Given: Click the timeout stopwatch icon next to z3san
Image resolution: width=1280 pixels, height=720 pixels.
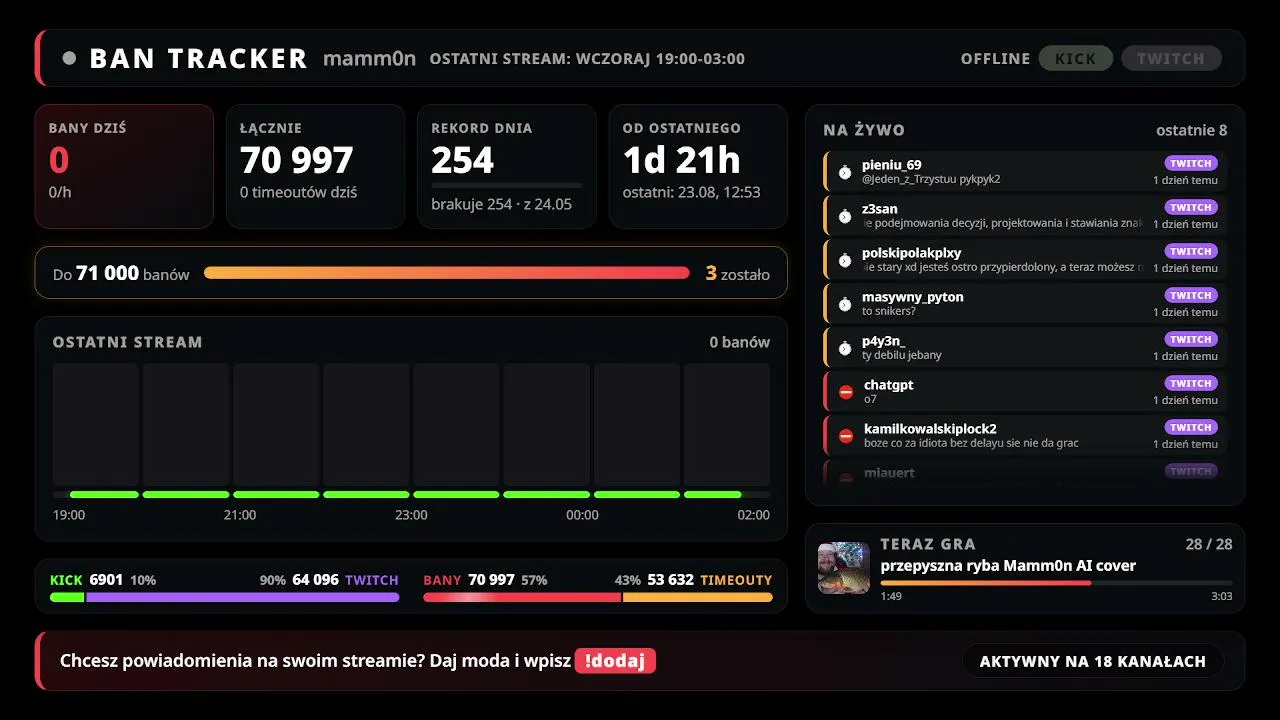Looking at the screenshot, I should tap(845, 216).
